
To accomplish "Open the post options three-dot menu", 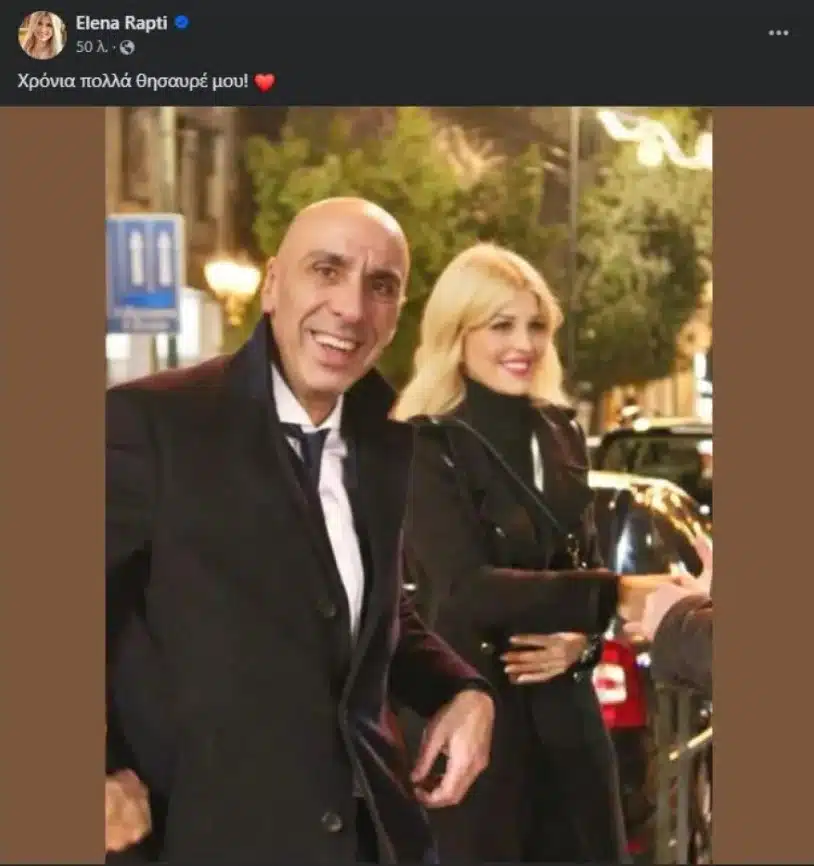I will [778, 33].
